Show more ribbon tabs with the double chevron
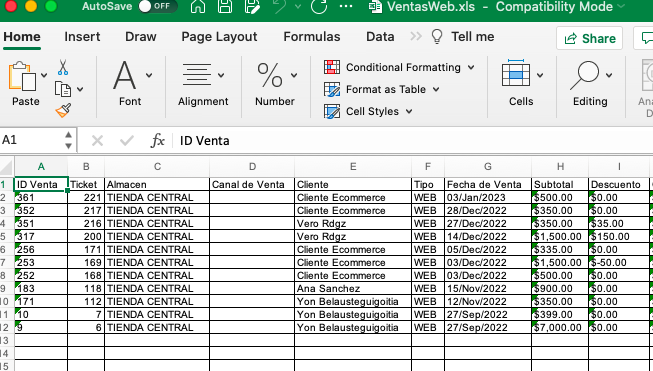The height and width of the screenshot is (371, 653). click(x=416, y=37)
